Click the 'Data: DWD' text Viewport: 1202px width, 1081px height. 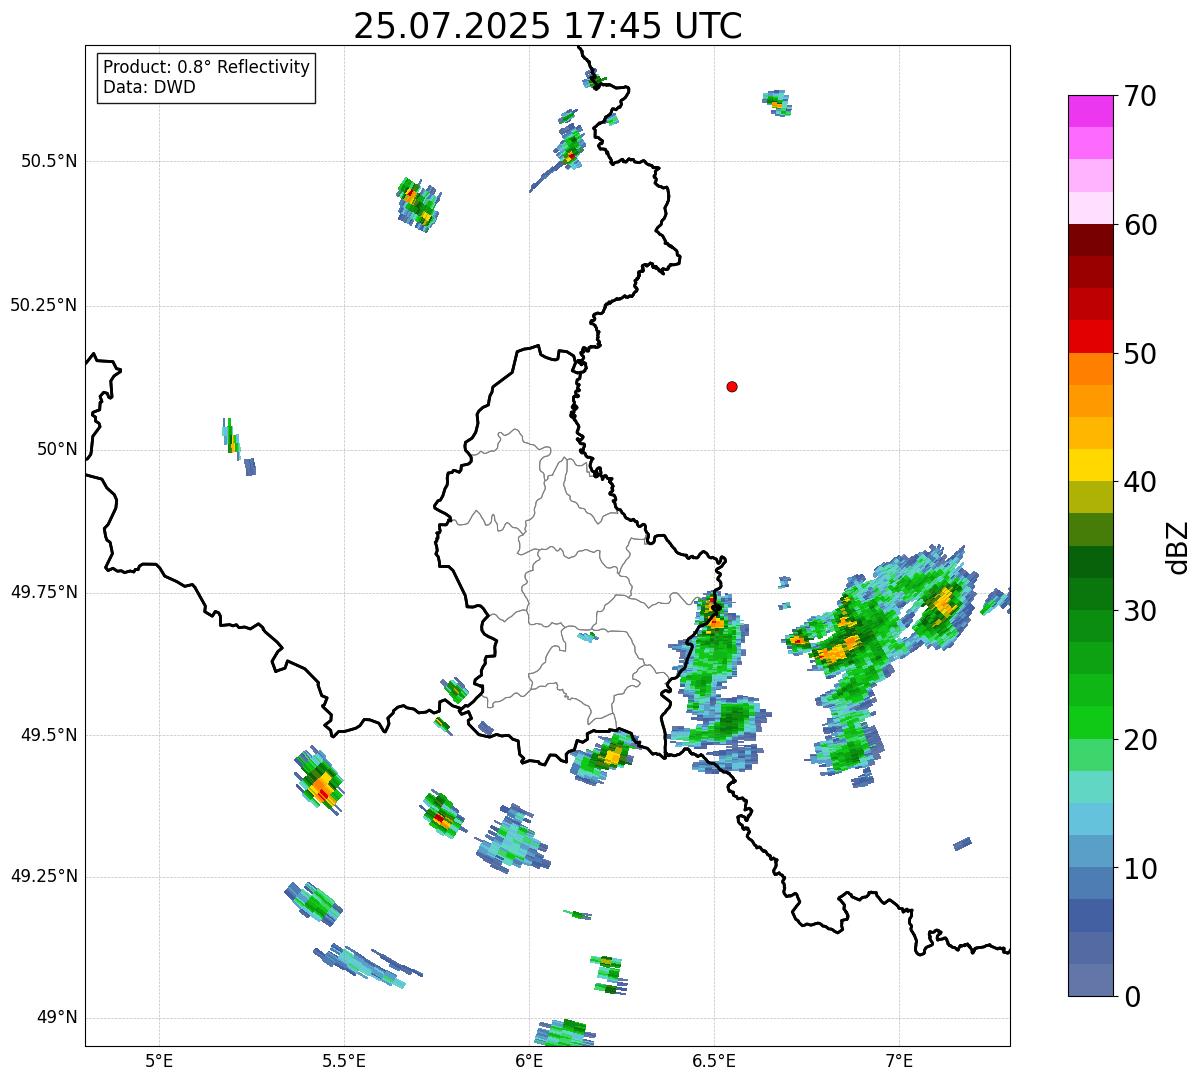(150, 87)
